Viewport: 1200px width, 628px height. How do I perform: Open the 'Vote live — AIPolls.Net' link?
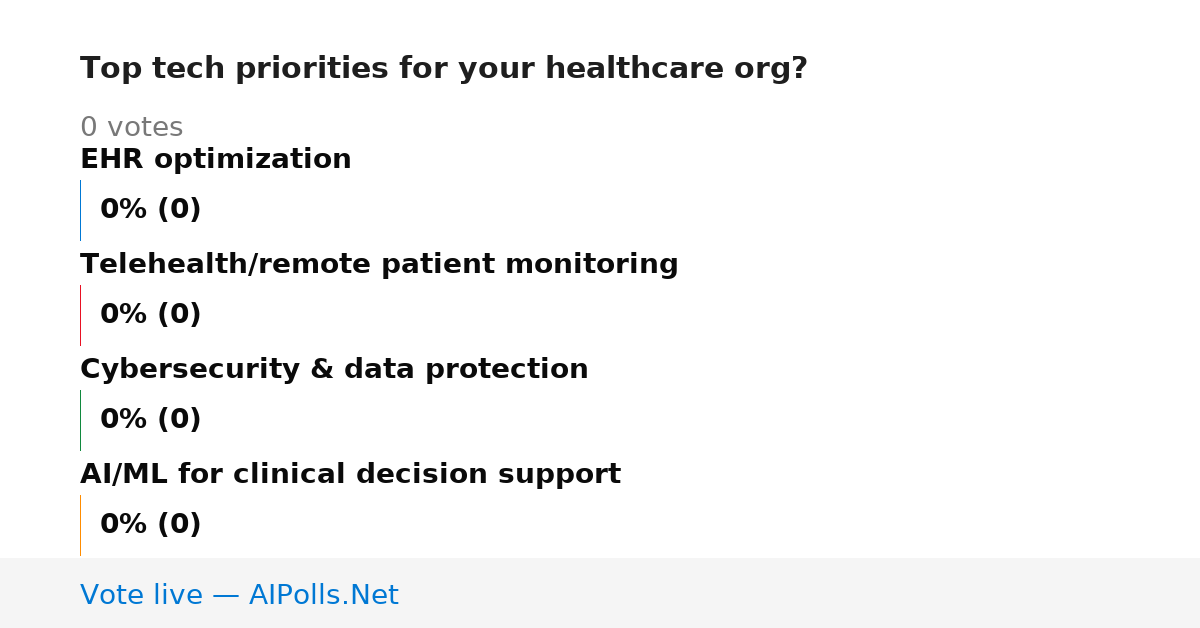pyautogui.click(x=239, y=596)
